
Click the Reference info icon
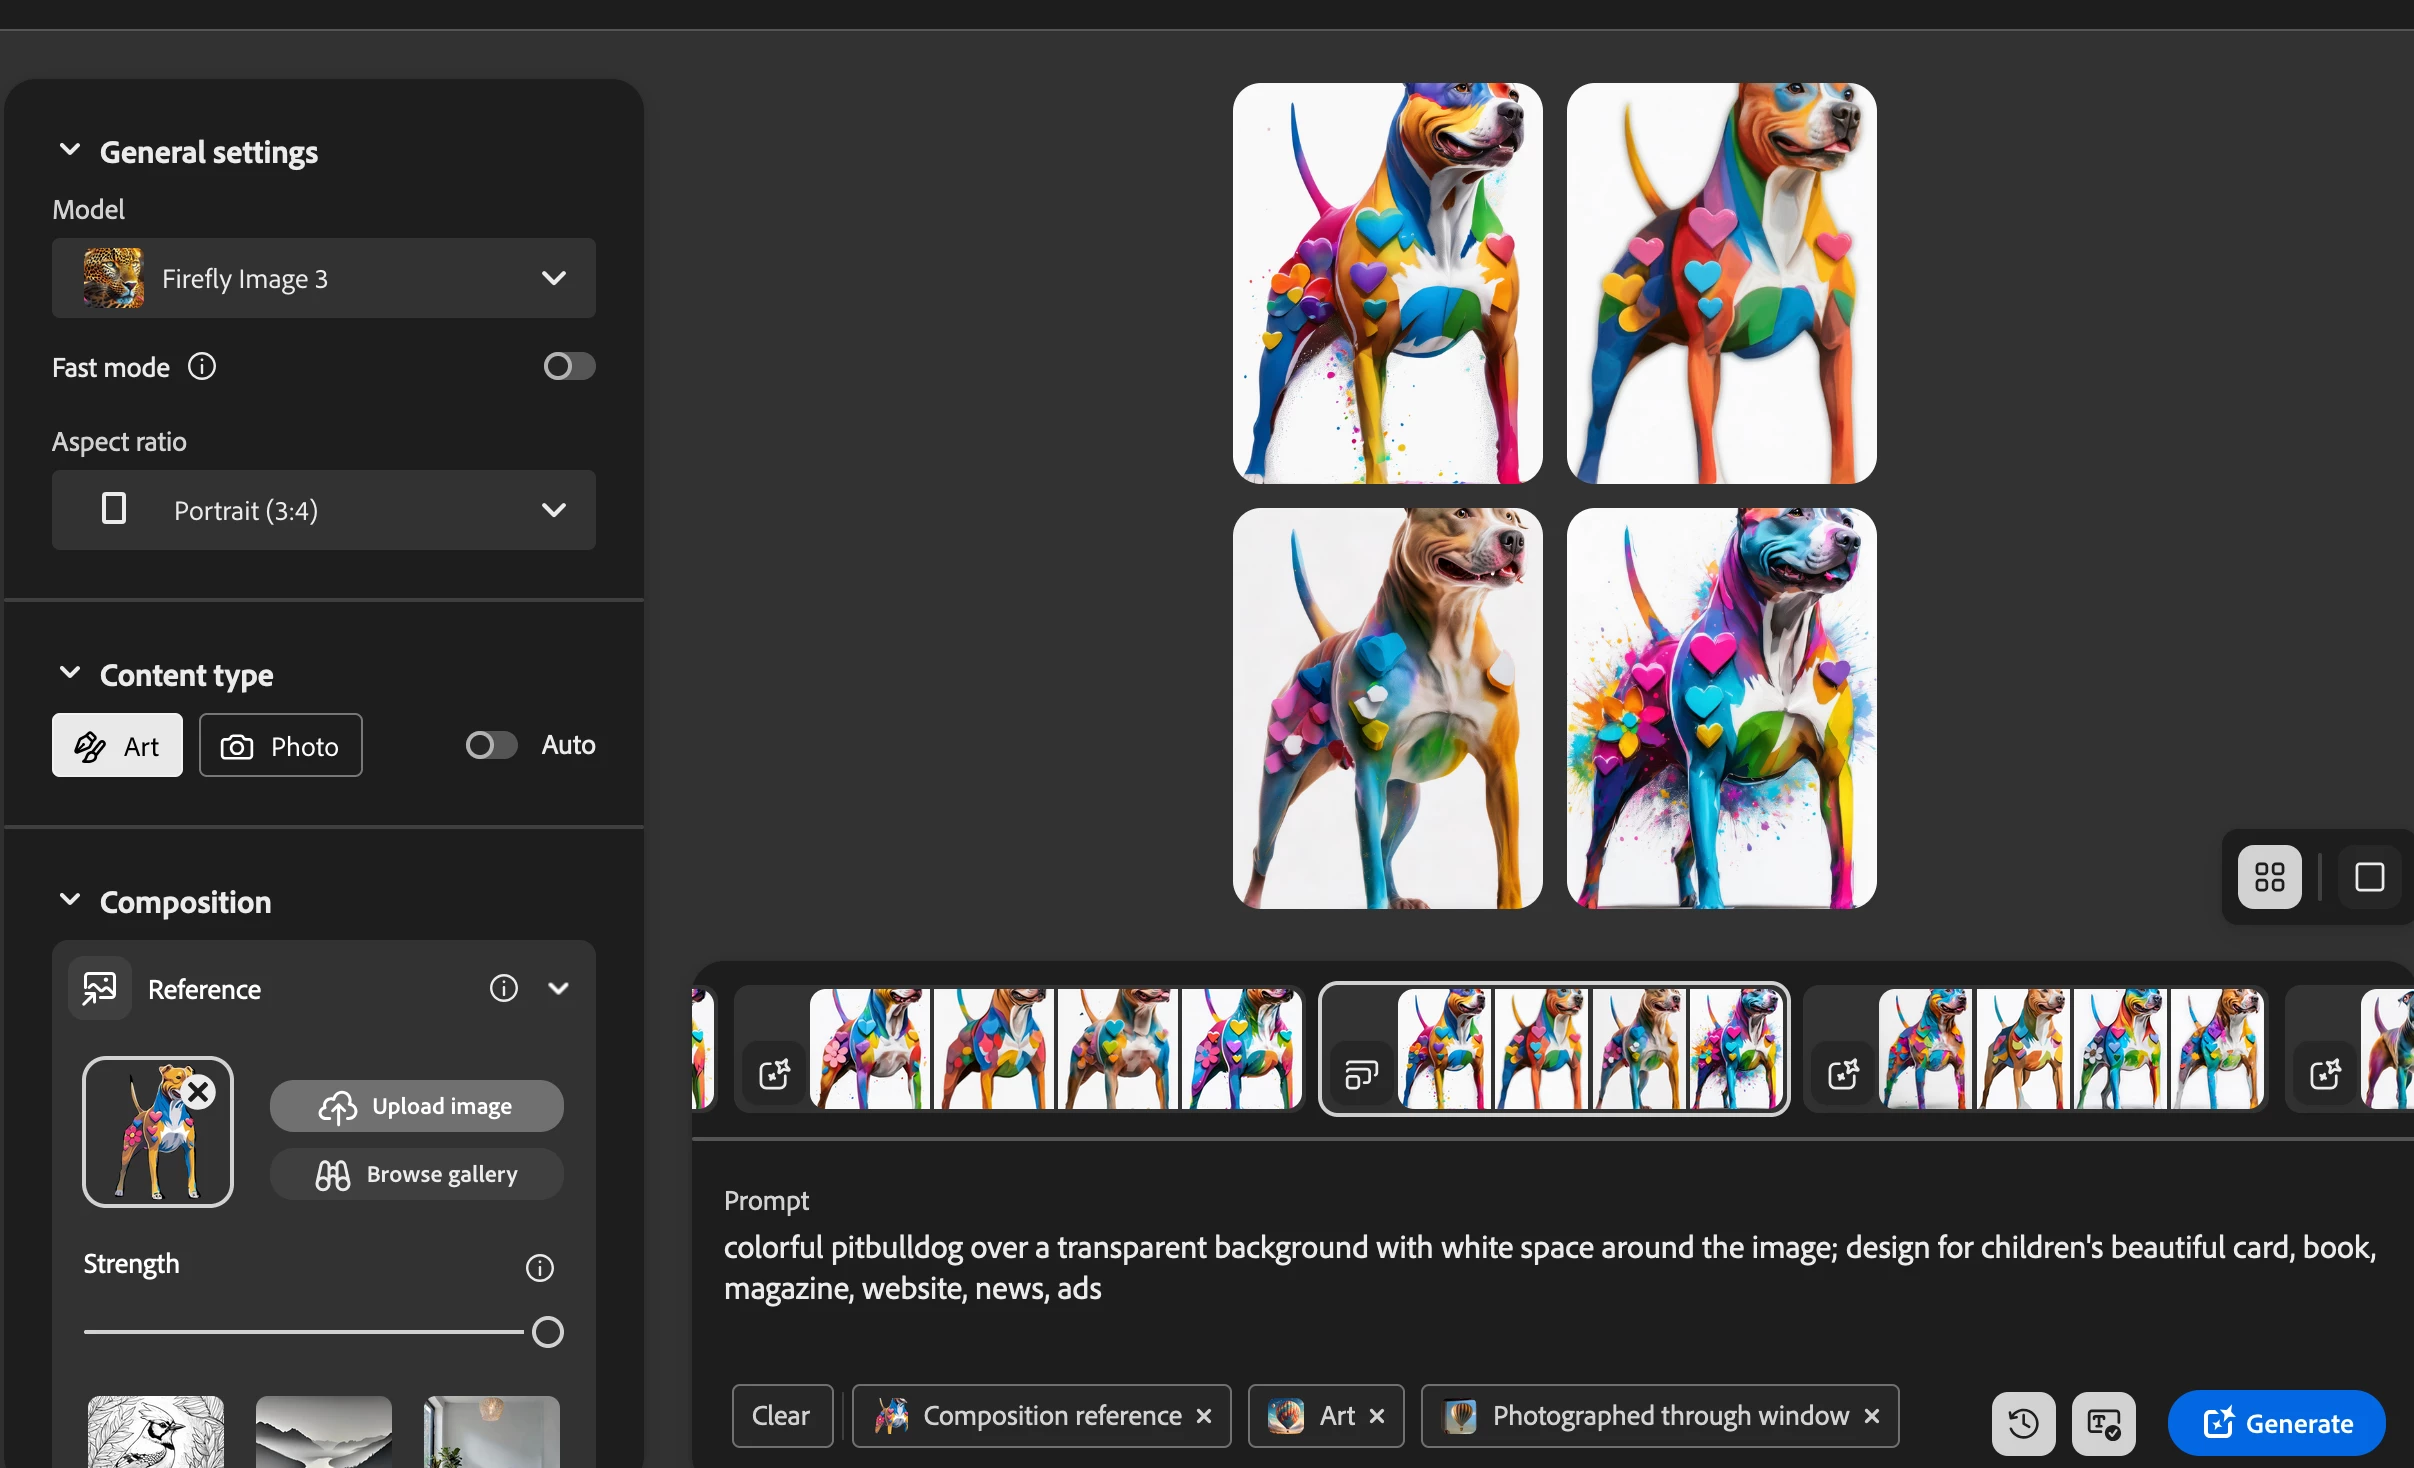coord(504,989)
